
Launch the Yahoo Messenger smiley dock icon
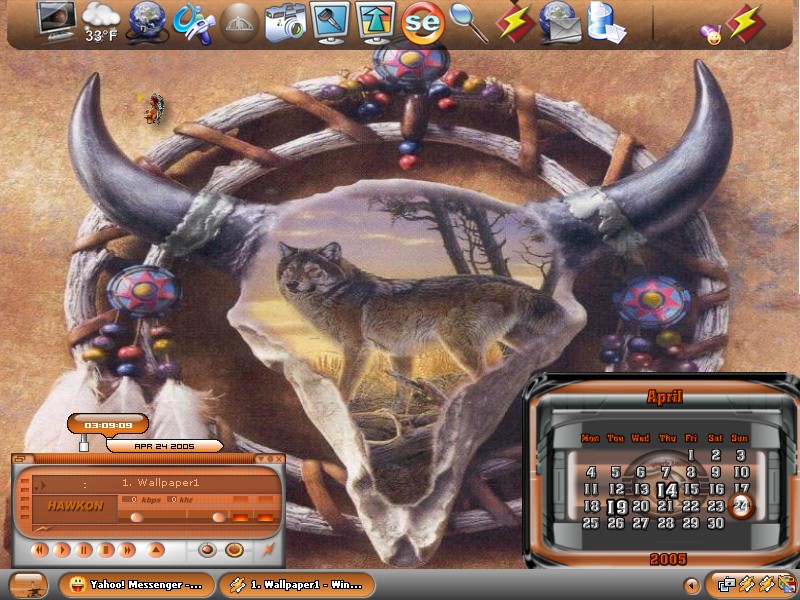point(711,35)
